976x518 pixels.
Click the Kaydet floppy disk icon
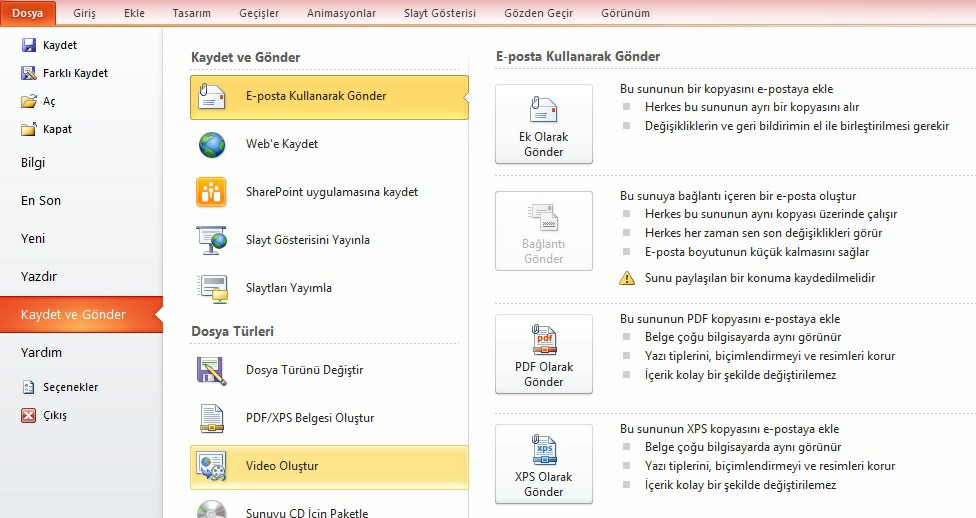click(x=29, y=45)
